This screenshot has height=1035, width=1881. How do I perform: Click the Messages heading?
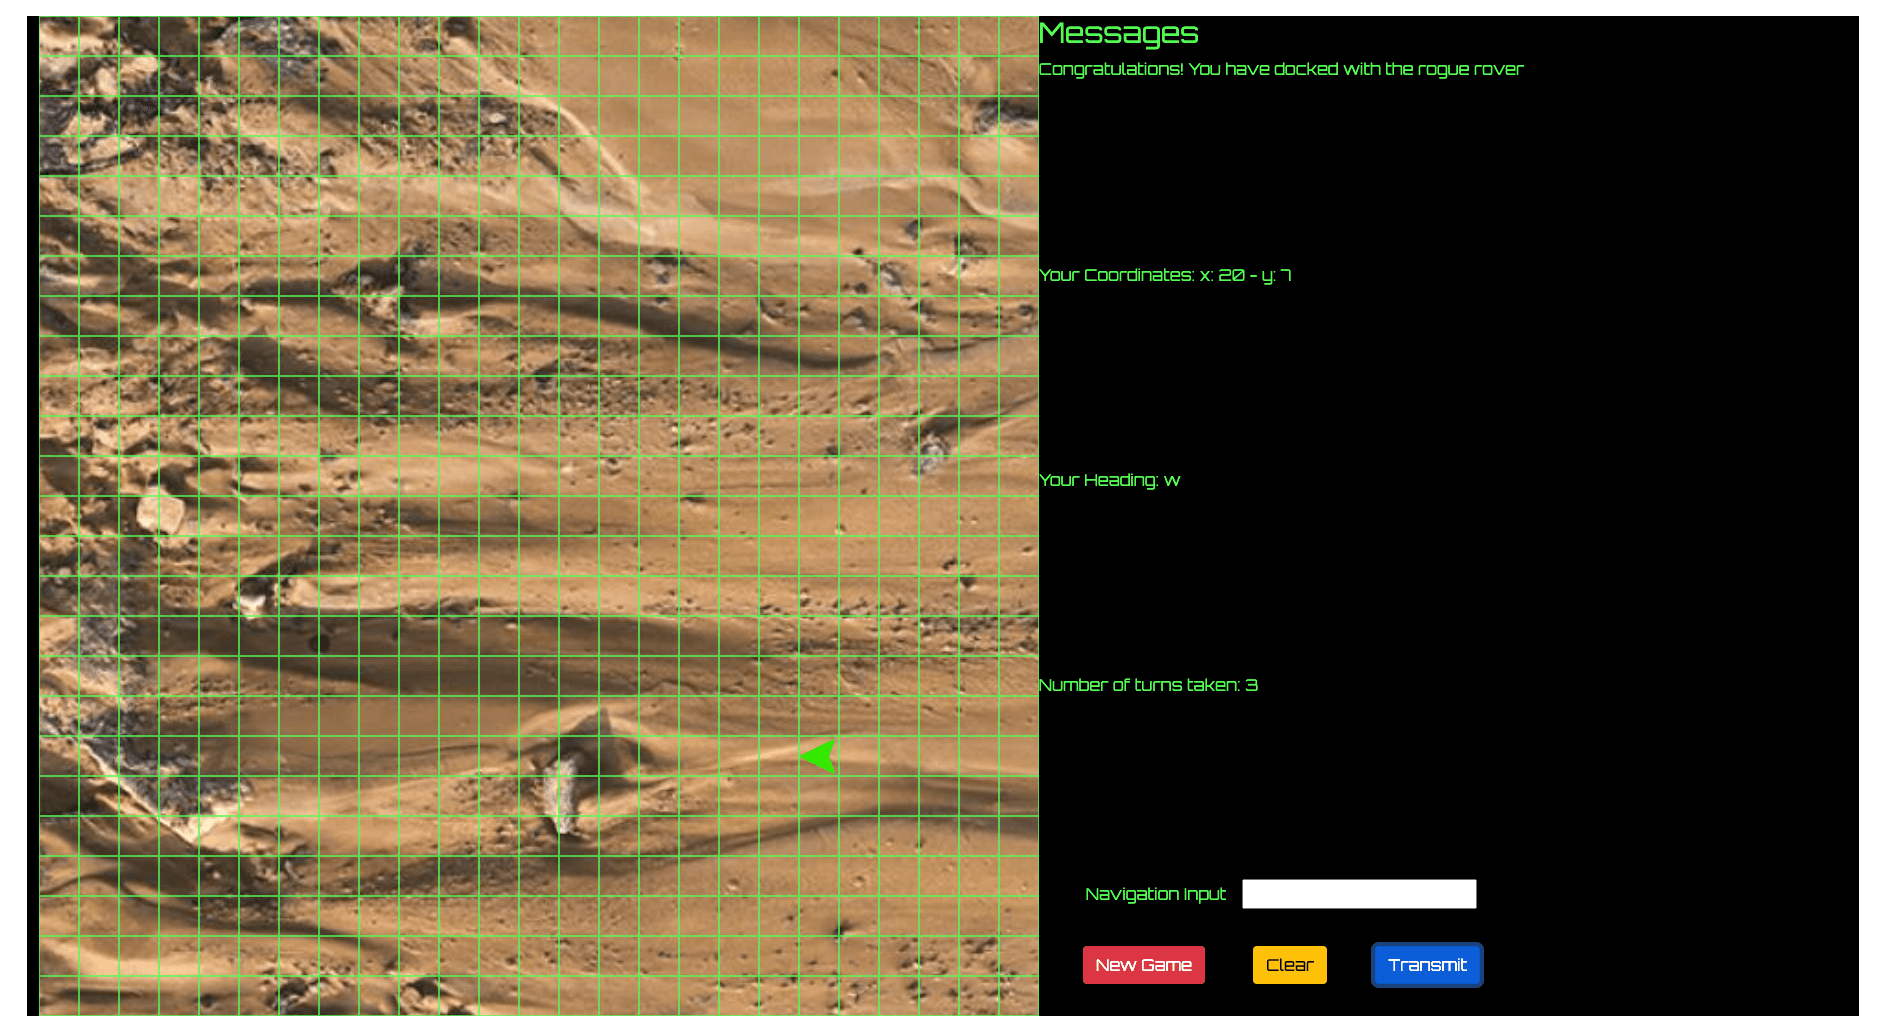pos(1118,34)
